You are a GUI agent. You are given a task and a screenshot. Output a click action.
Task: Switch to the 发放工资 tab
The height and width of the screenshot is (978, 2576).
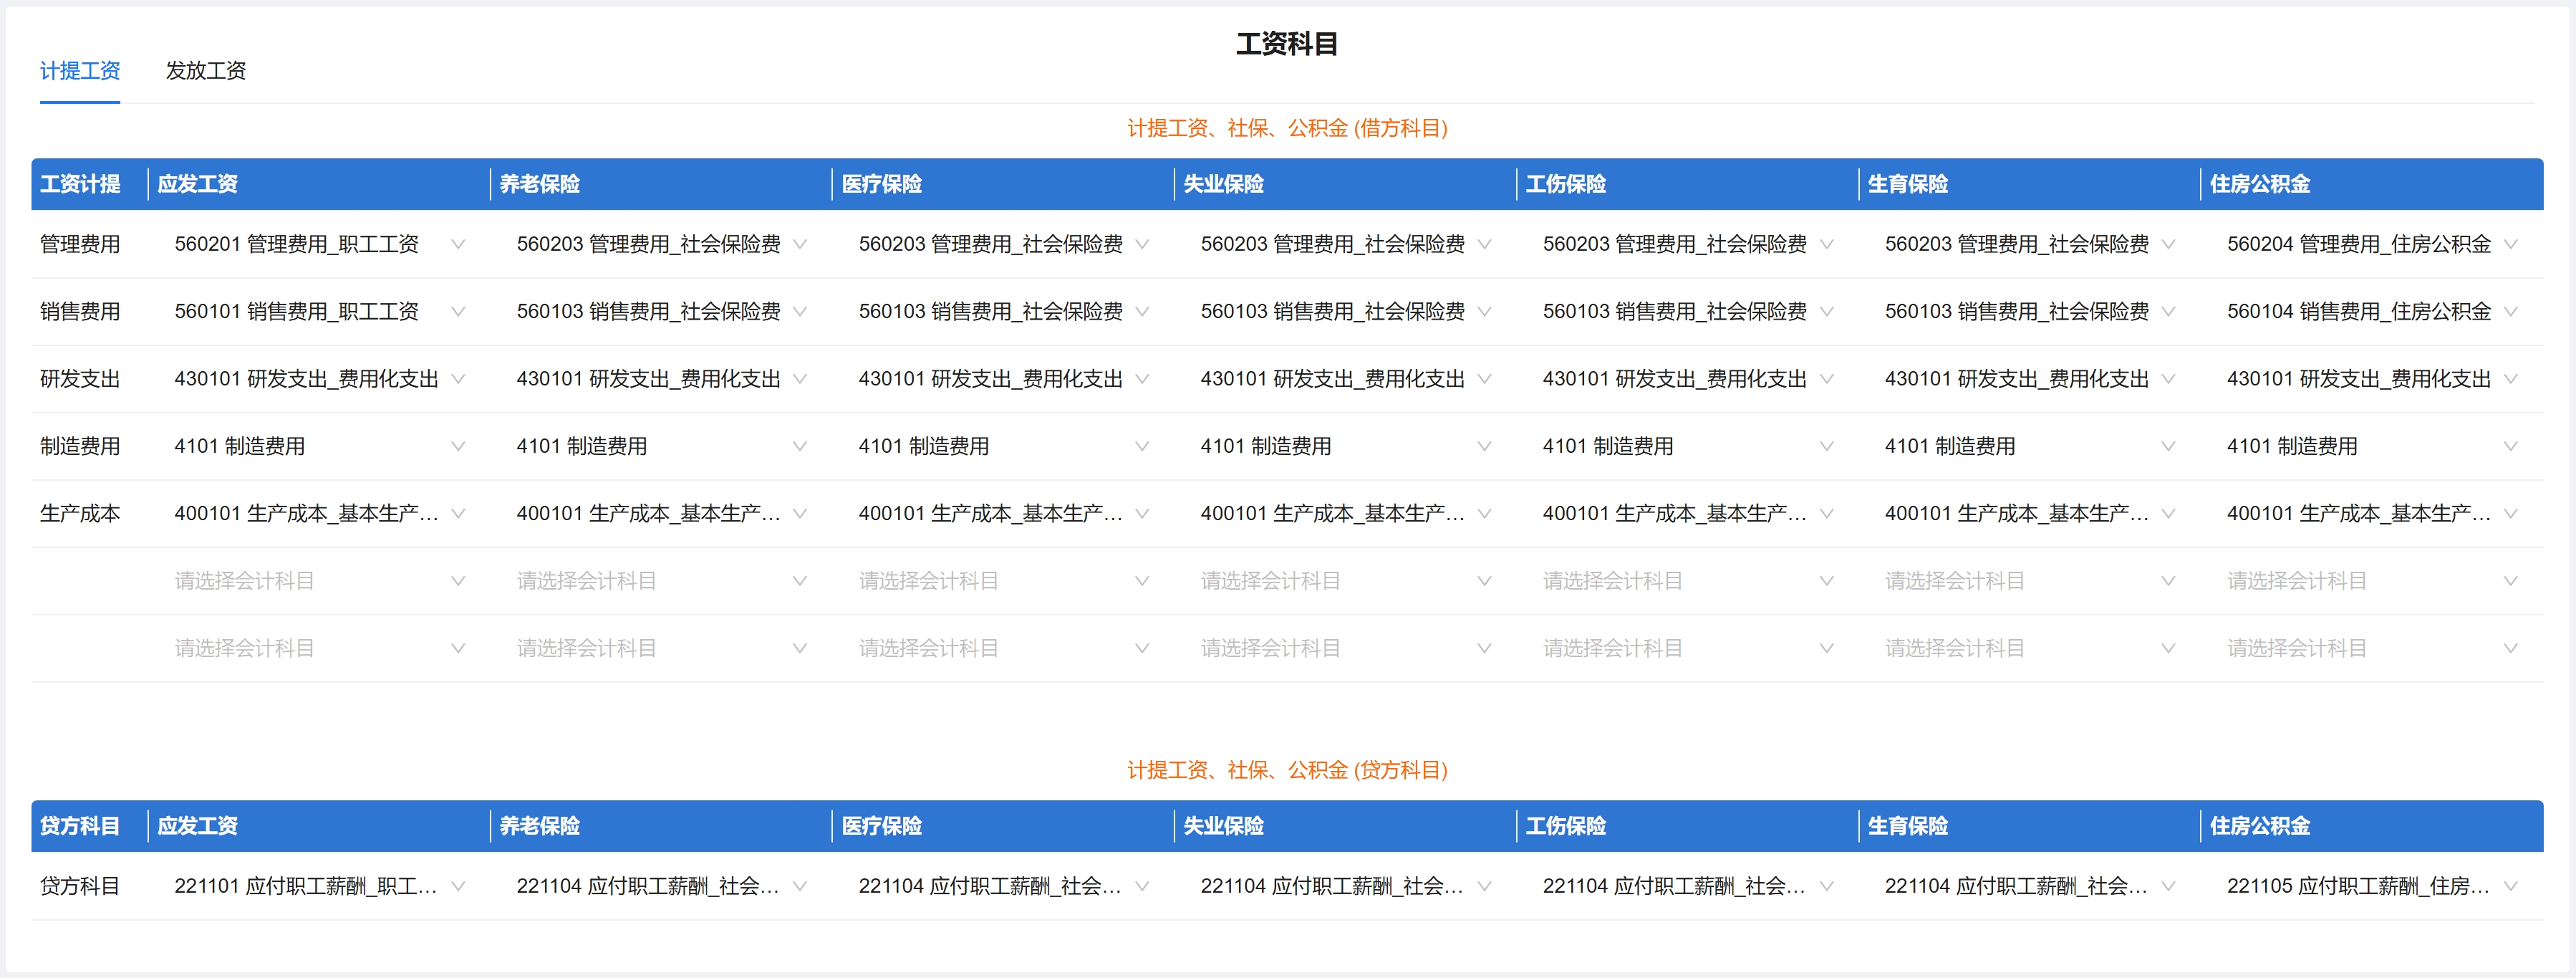pos(205,71)
